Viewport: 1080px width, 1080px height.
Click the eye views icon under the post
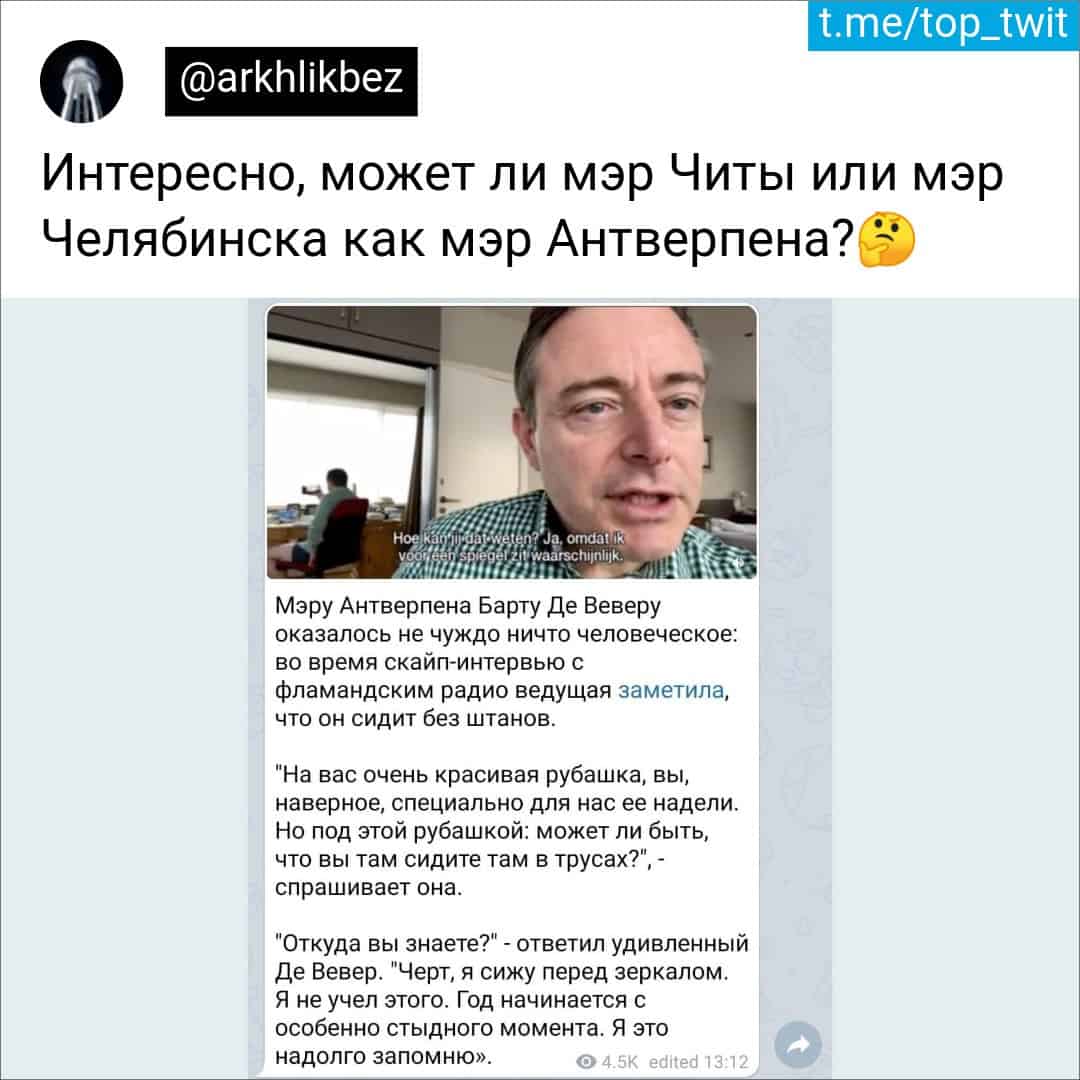pos(585,1061)
